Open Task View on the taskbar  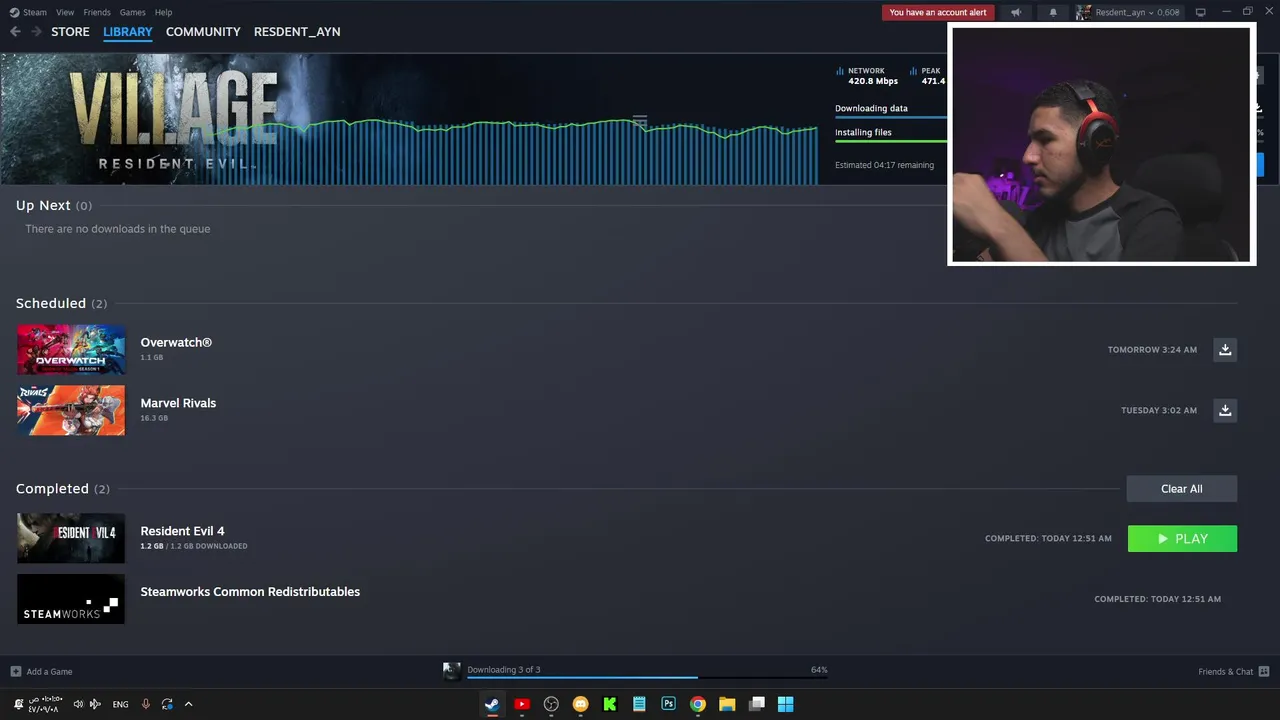click(x=757, y=704)
